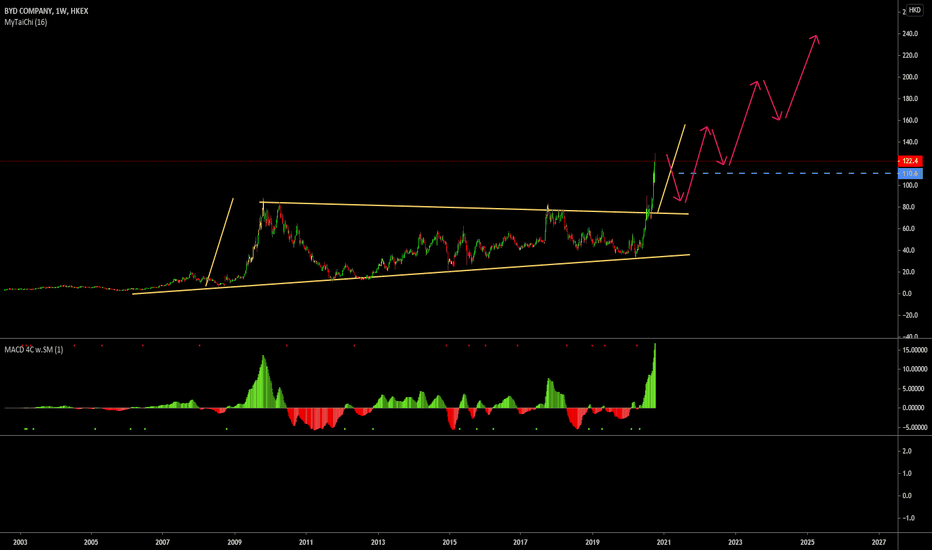Click 40.0 on the price axis
Screen dimensions: 932x550
(x=908, y=250)
